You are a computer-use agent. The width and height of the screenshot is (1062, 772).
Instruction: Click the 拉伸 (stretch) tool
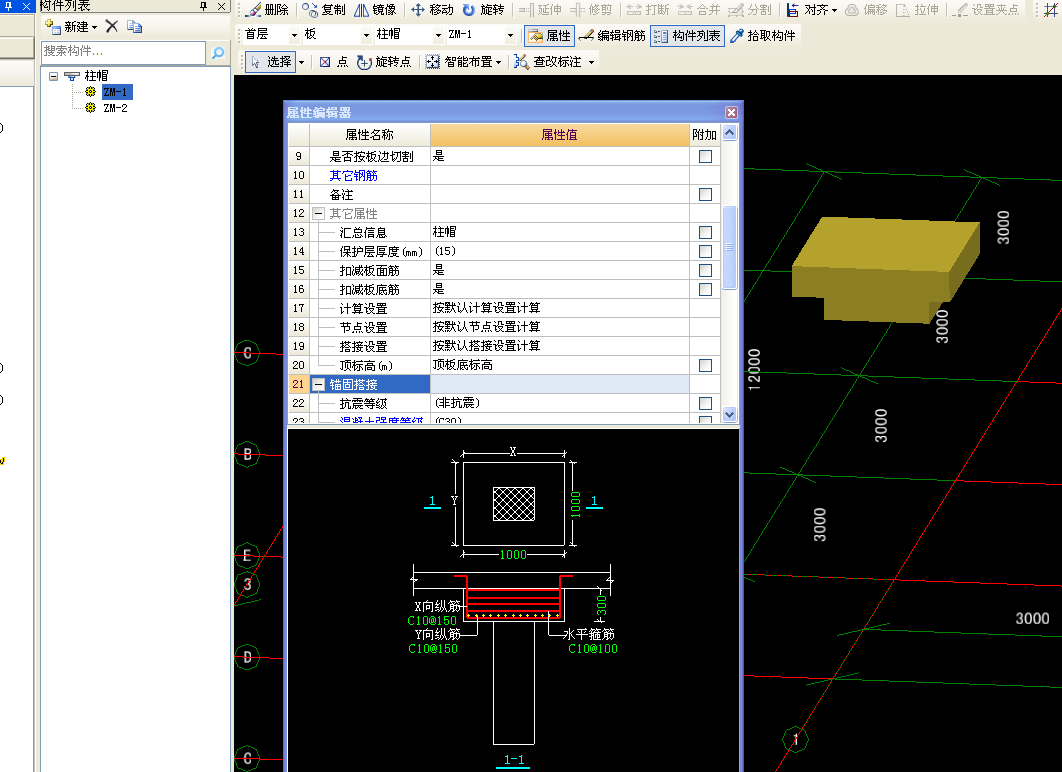click(917, 9)
